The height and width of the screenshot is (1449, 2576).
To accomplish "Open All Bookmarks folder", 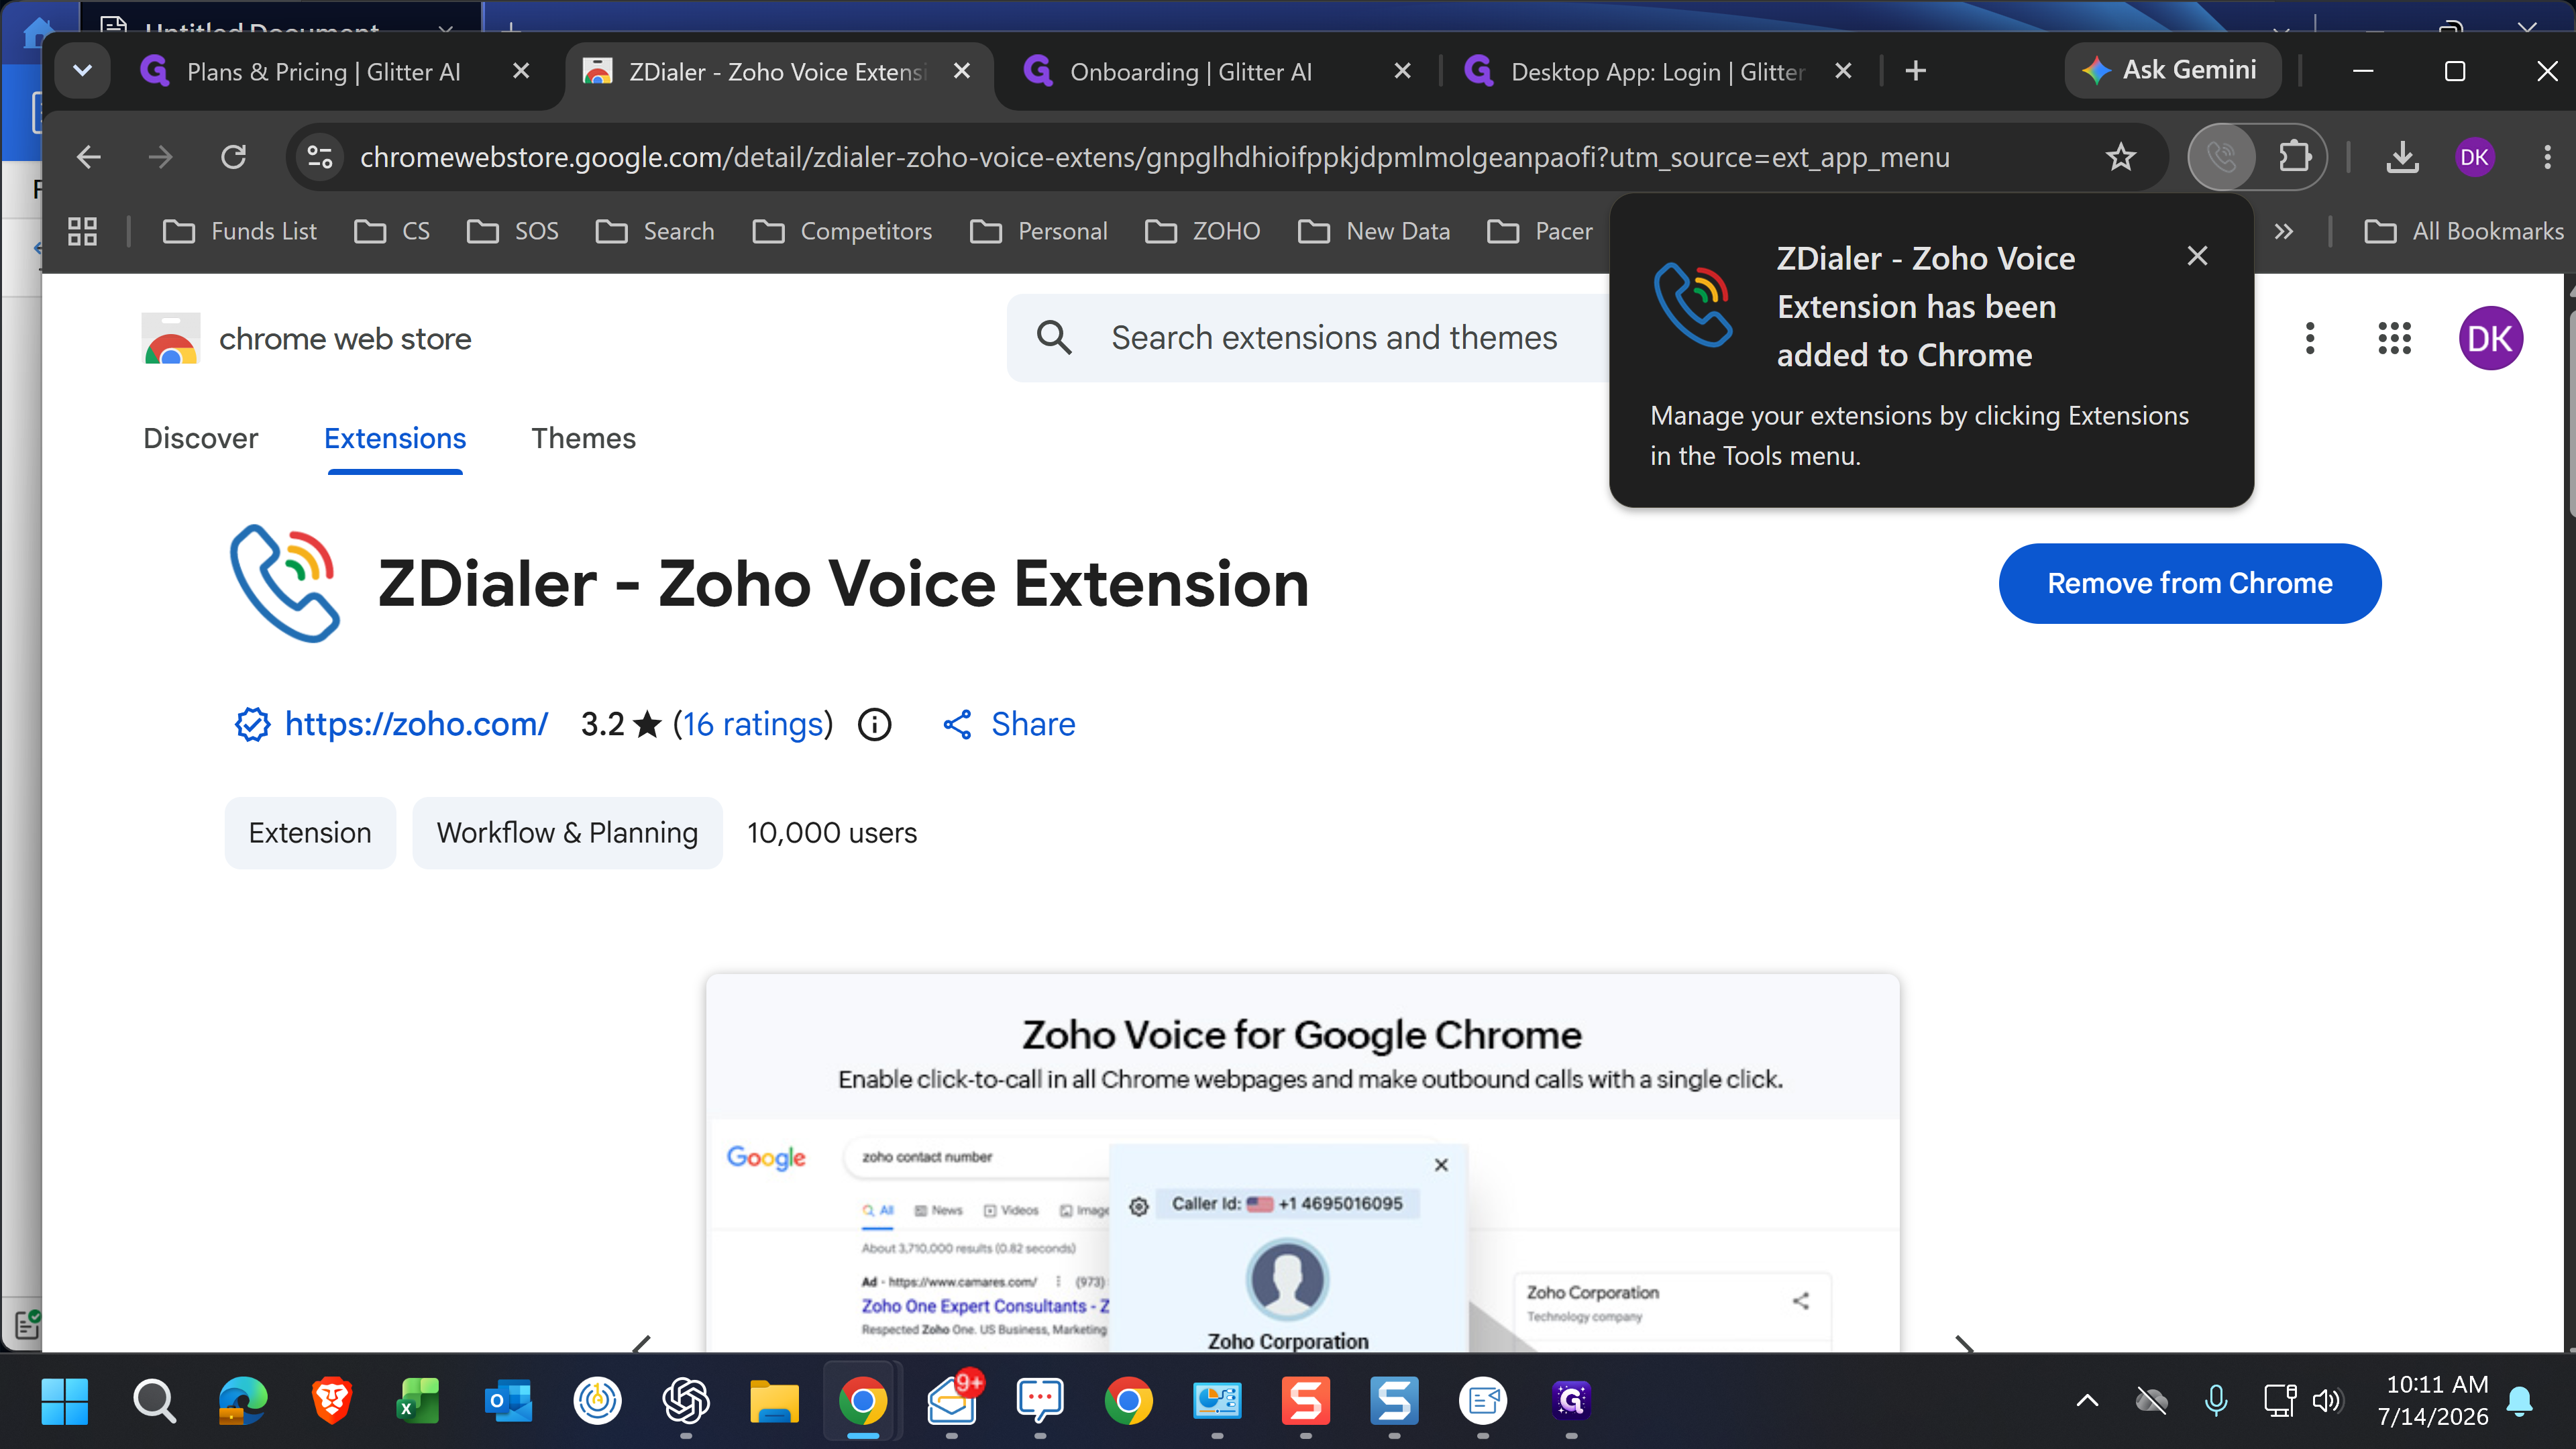I will point(2464,232).
